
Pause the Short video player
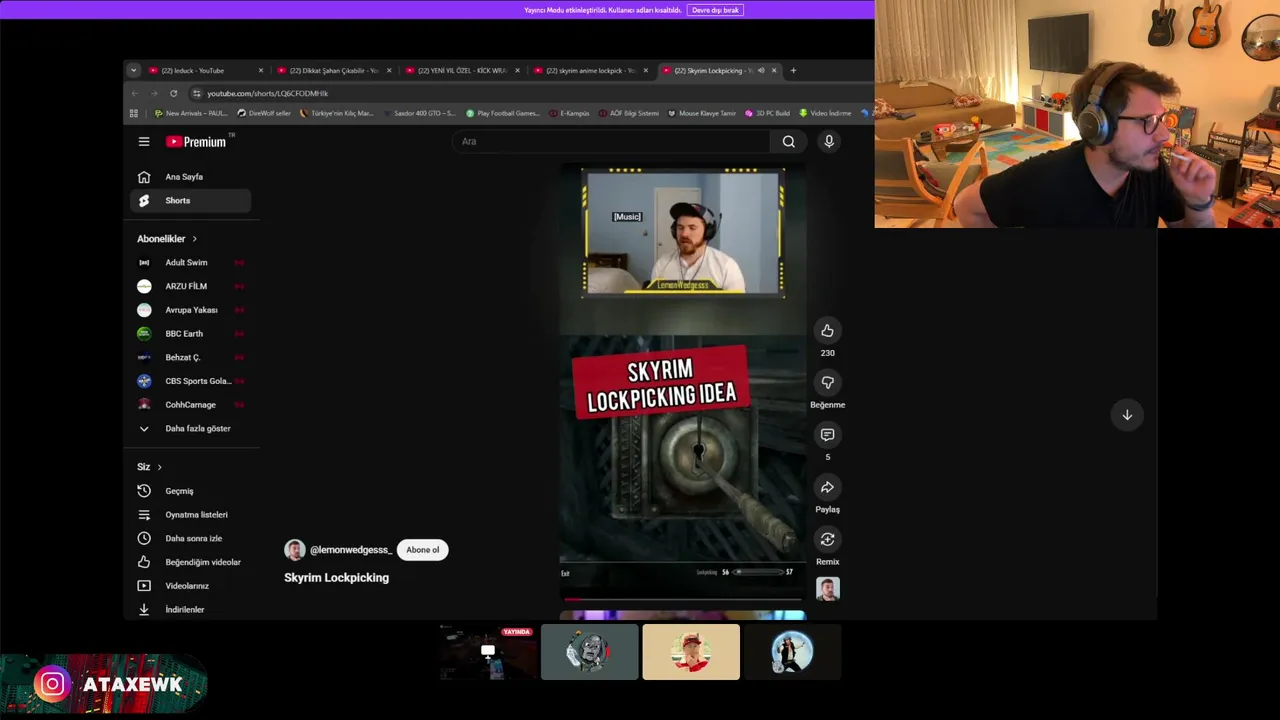pos(682,385)
